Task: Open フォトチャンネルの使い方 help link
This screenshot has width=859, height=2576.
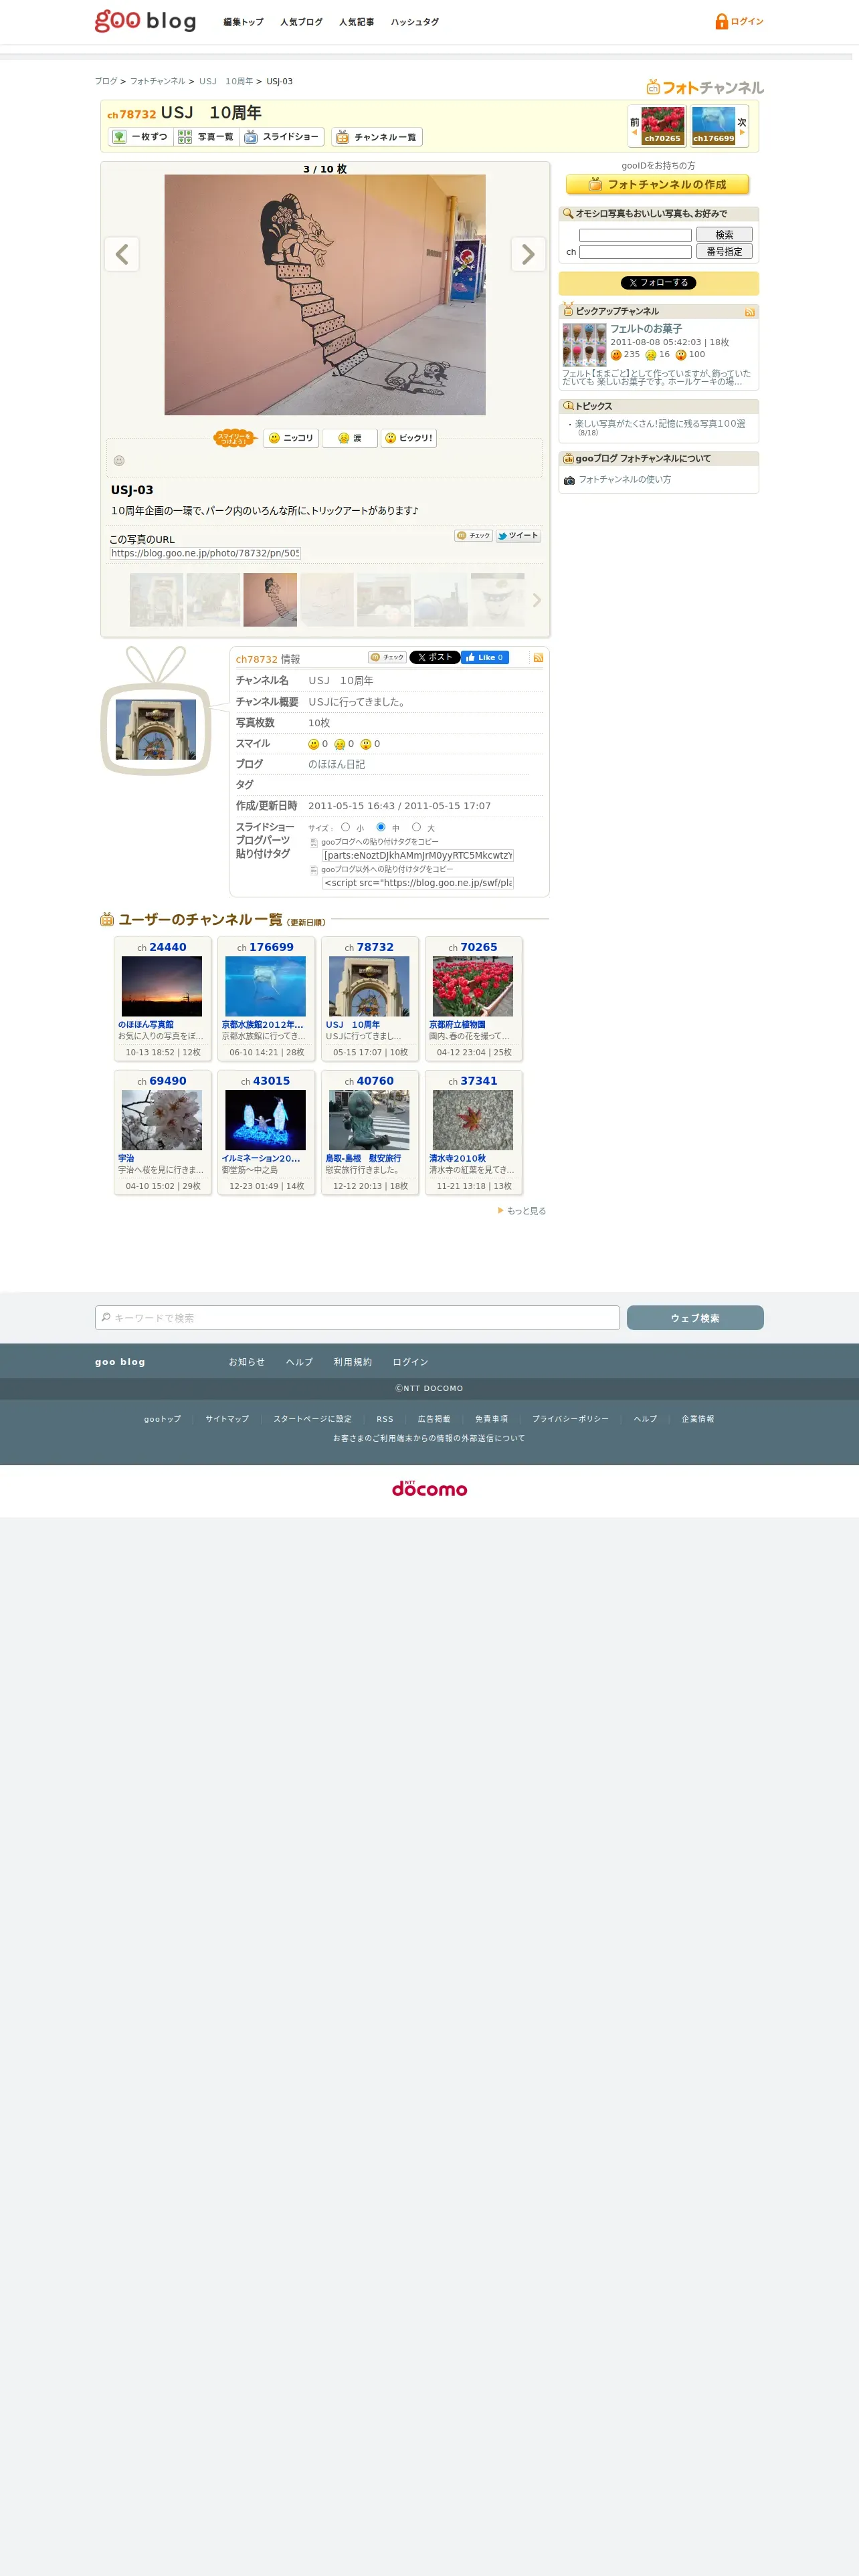Action: tap(625, 480)
